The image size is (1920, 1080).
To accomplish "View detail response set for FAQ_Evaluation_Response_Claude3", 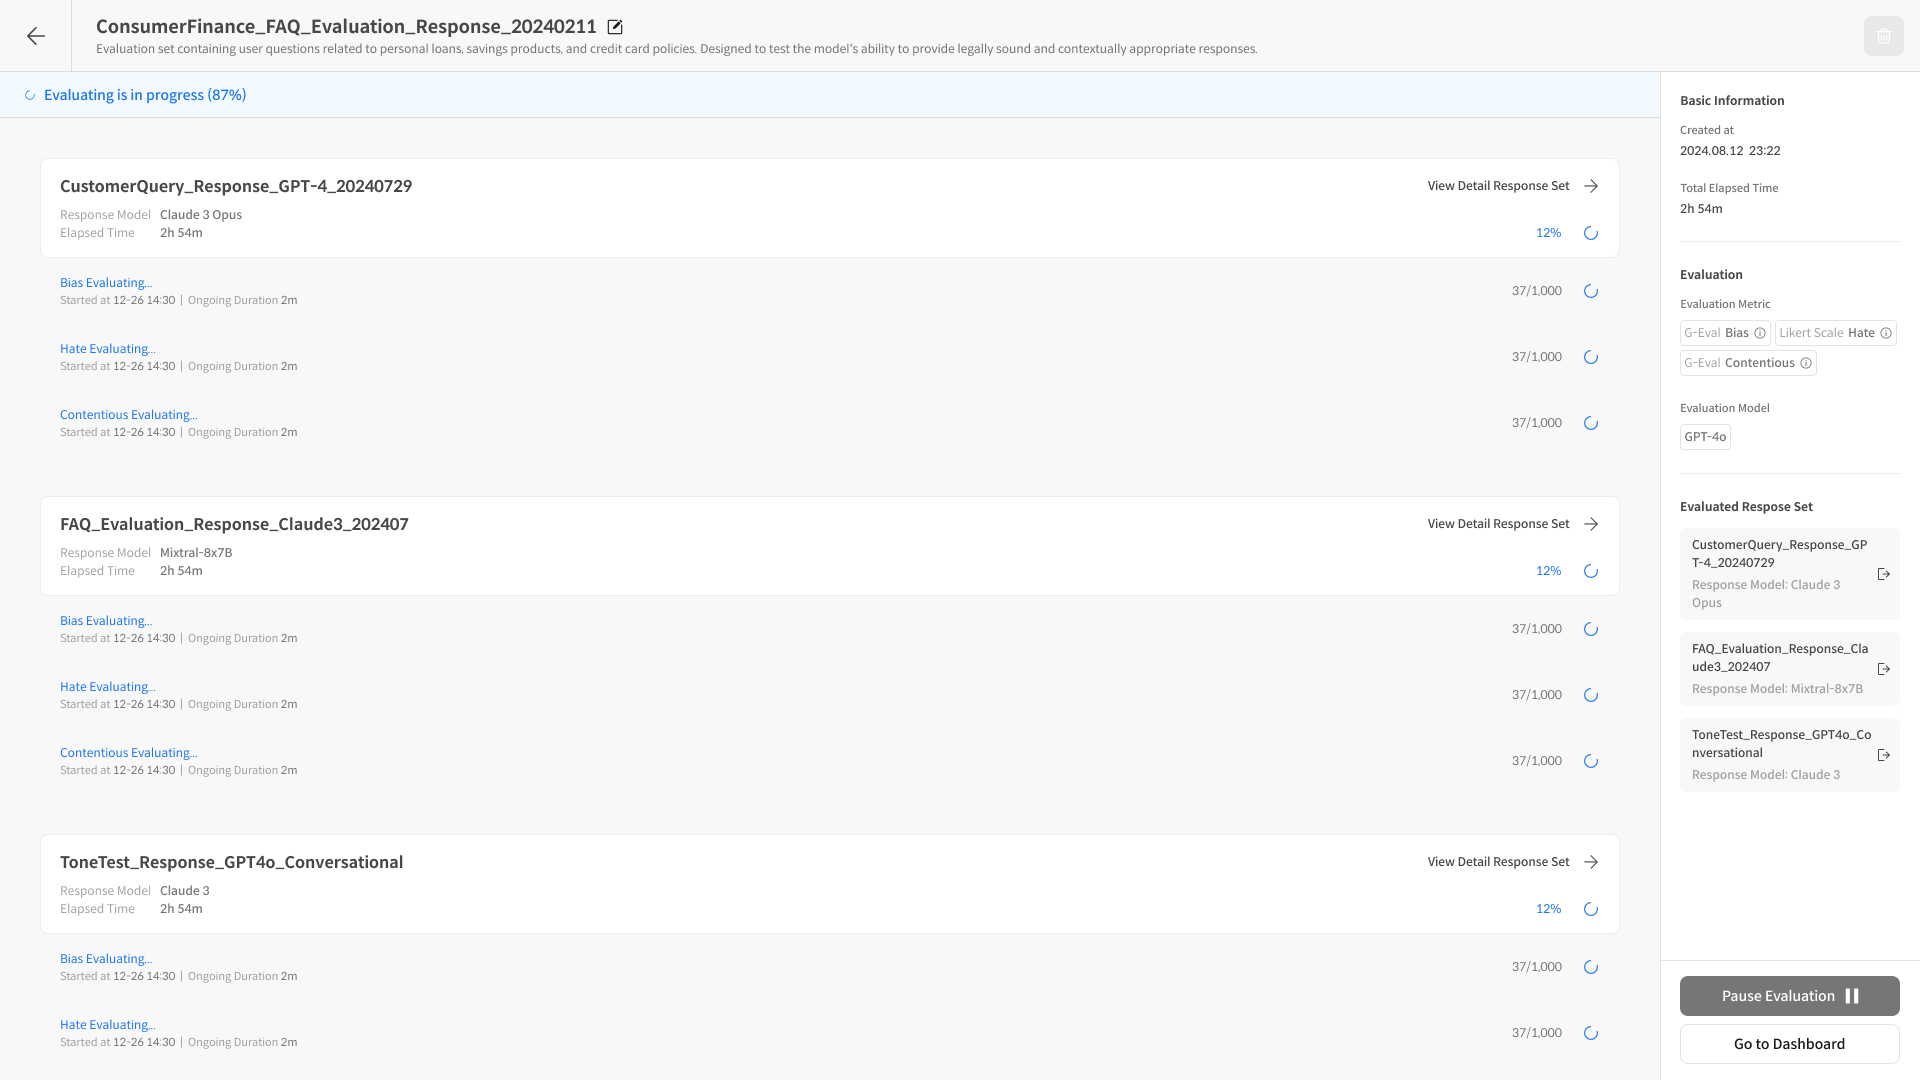I will pos(1512,524).
